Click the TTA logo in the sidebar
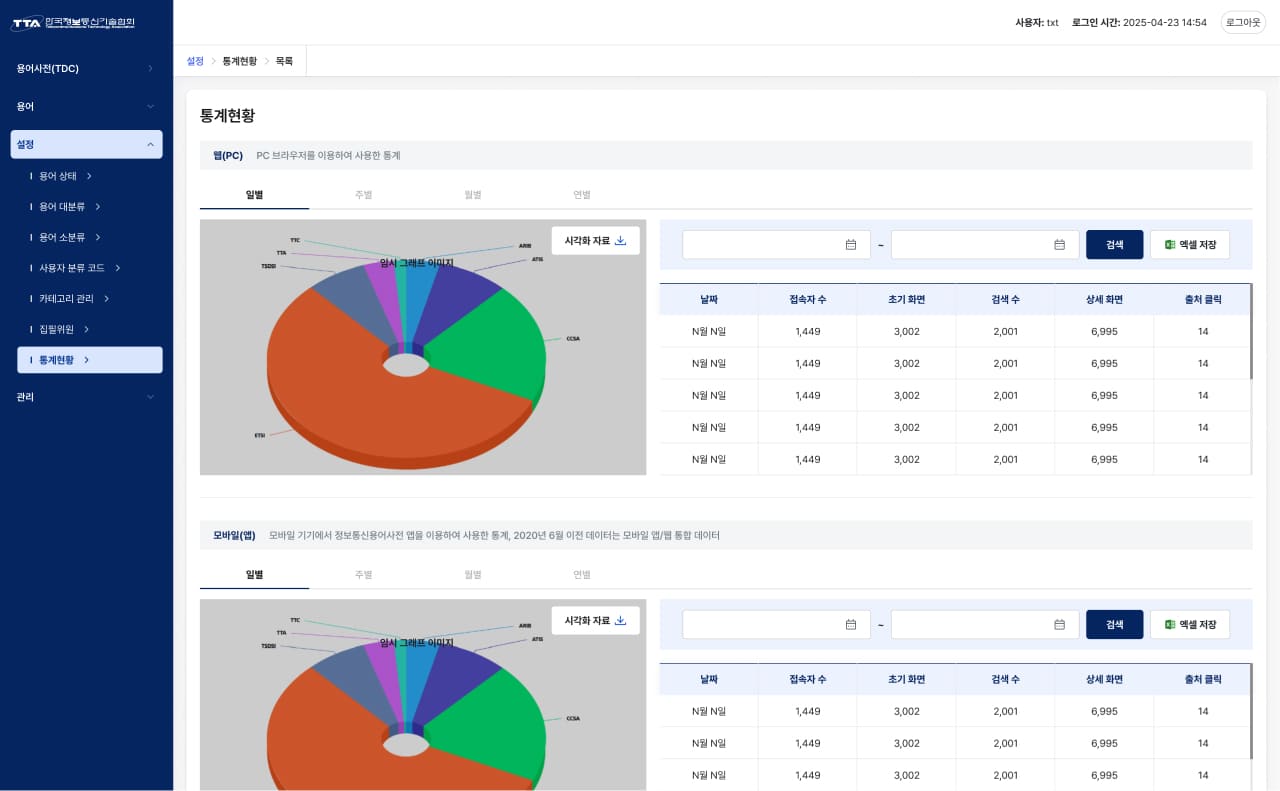This screenshot has width=1280, height=791. (72, 23)
